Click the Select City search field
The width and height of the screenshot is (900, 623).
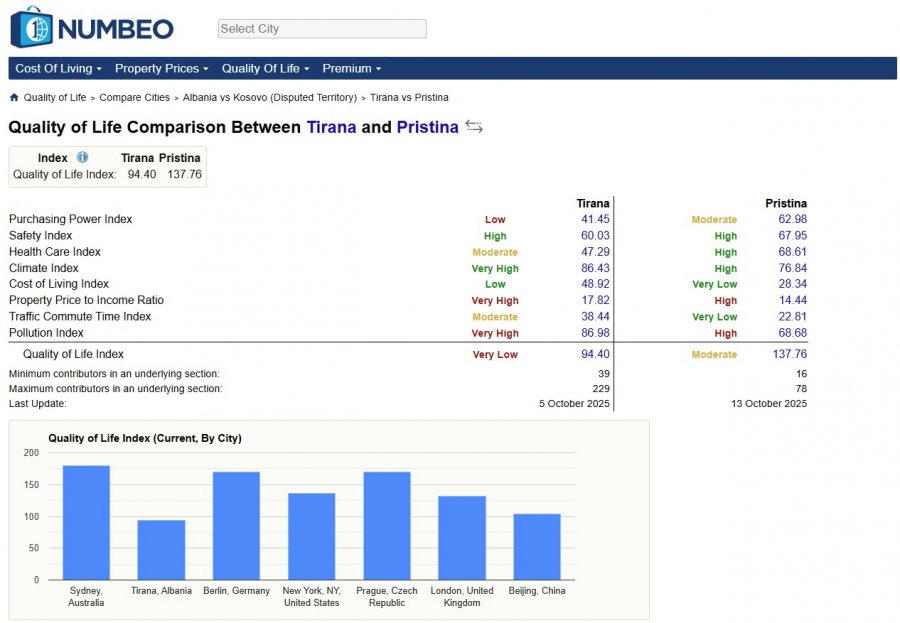pos(322,29)
